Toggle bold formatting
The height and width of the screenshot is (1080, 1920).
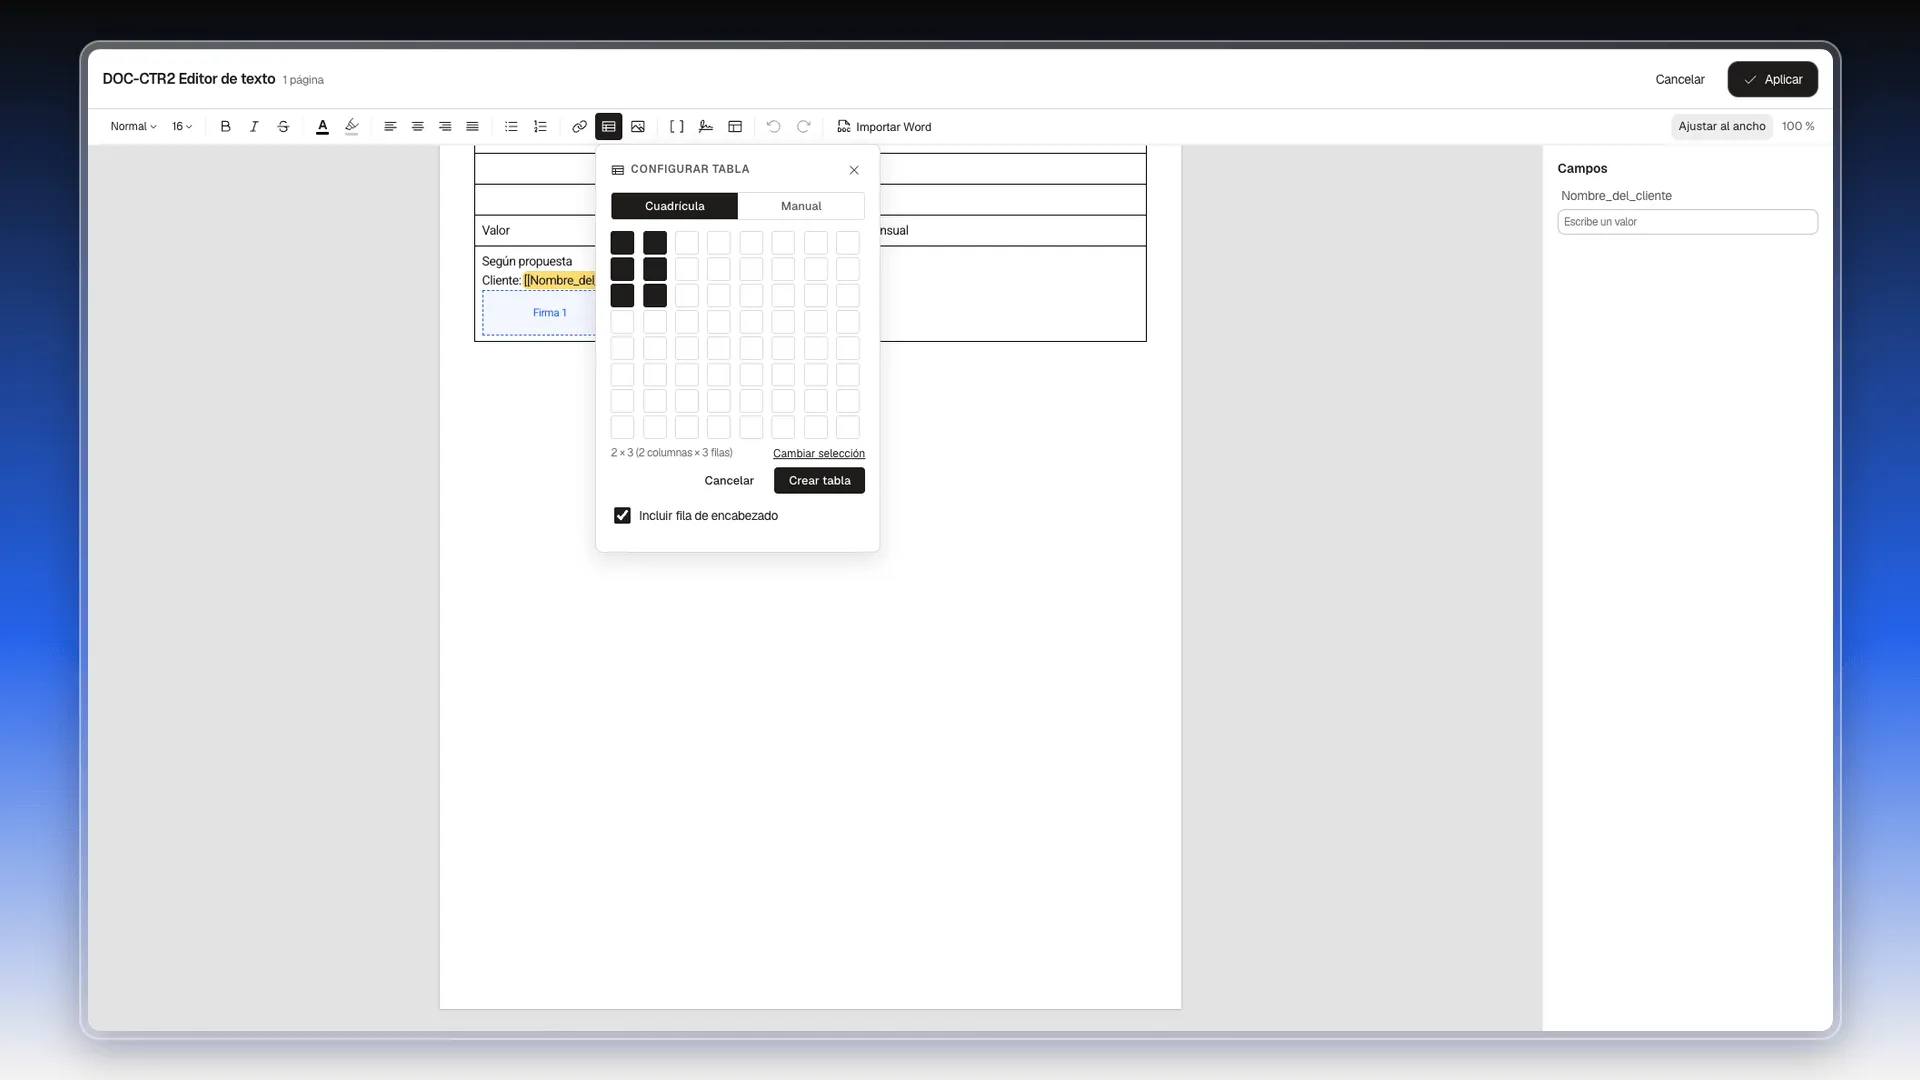pos(225,127)
